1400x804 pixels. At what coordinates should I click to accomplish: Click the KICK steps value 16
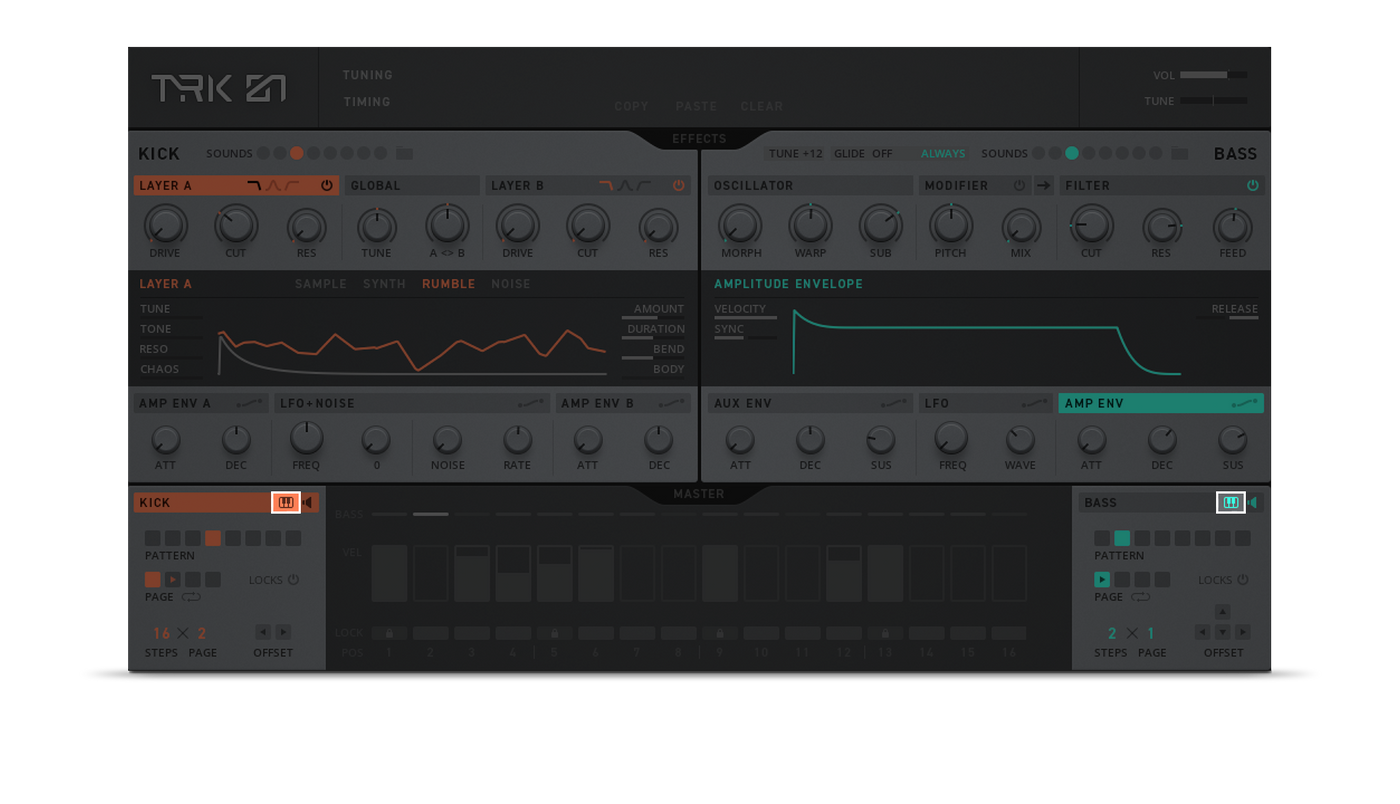pos(162,633)
